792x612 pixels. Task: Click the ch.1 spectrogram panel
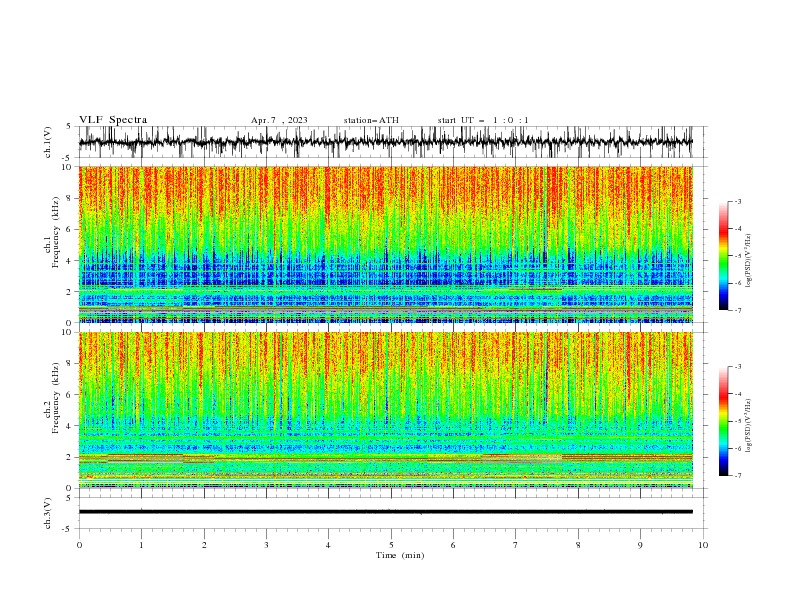(385, 244)
